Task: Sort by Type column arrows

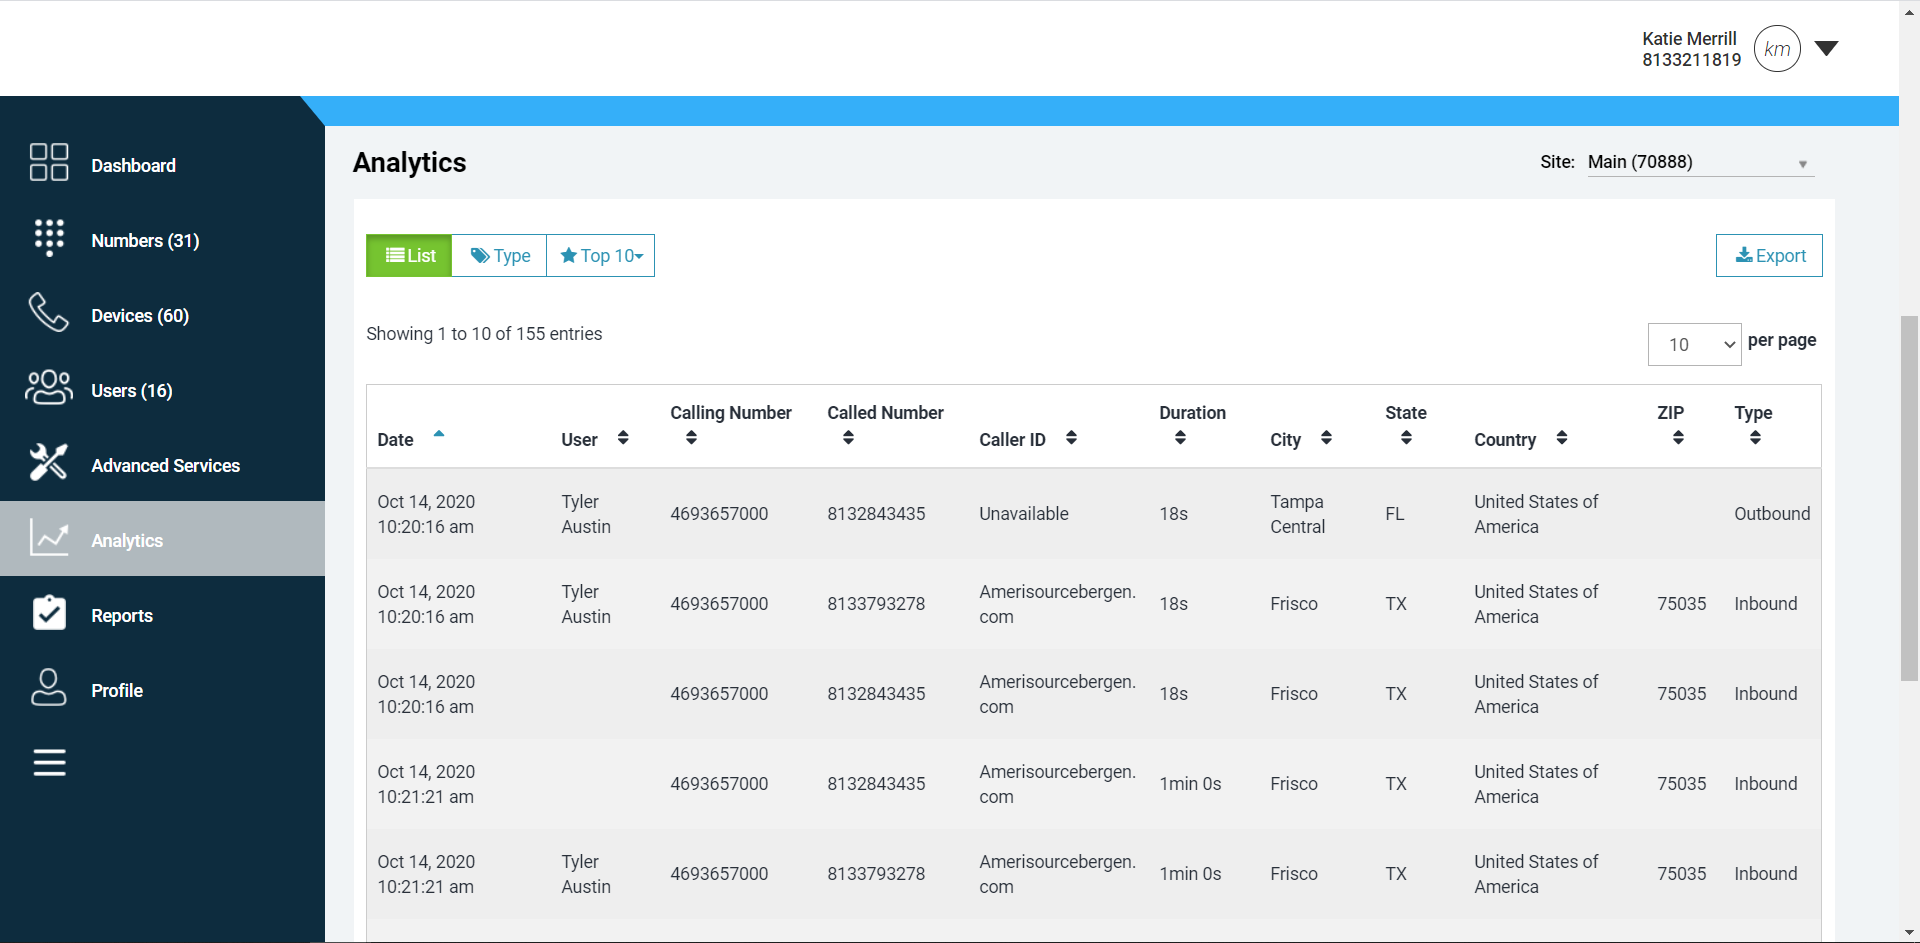Action: (x=1755, y=438)
